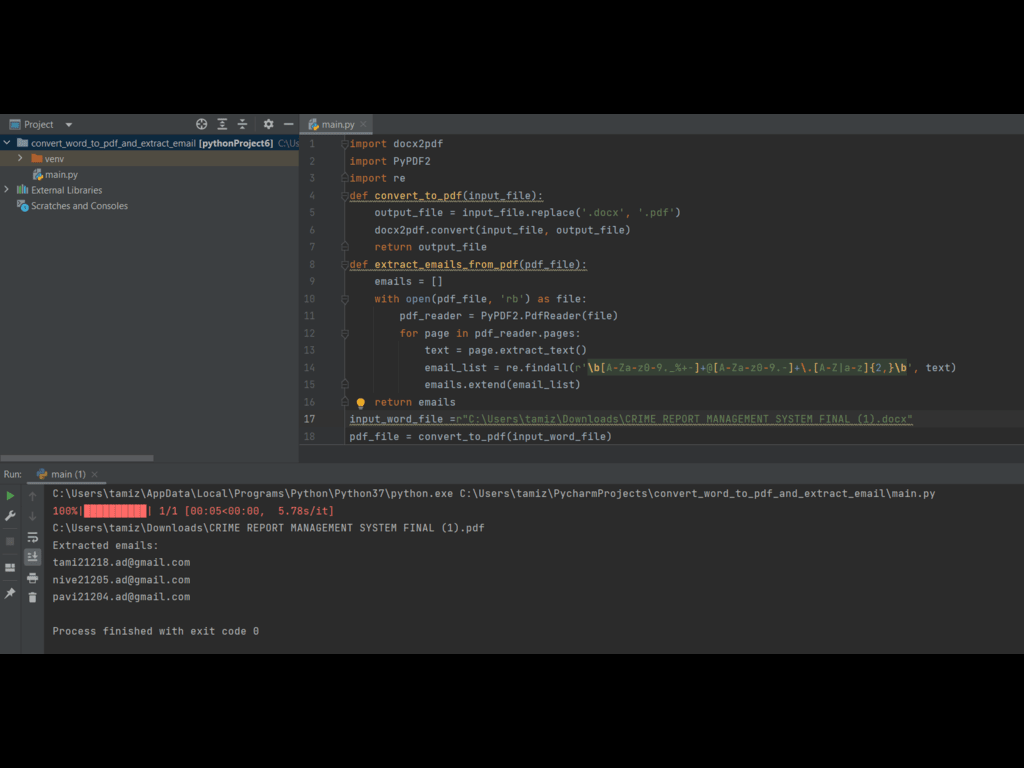Fold extract_emails_from_pdf function at line 8
Viewport: 1024px width, 768px height.
(345, 264)
